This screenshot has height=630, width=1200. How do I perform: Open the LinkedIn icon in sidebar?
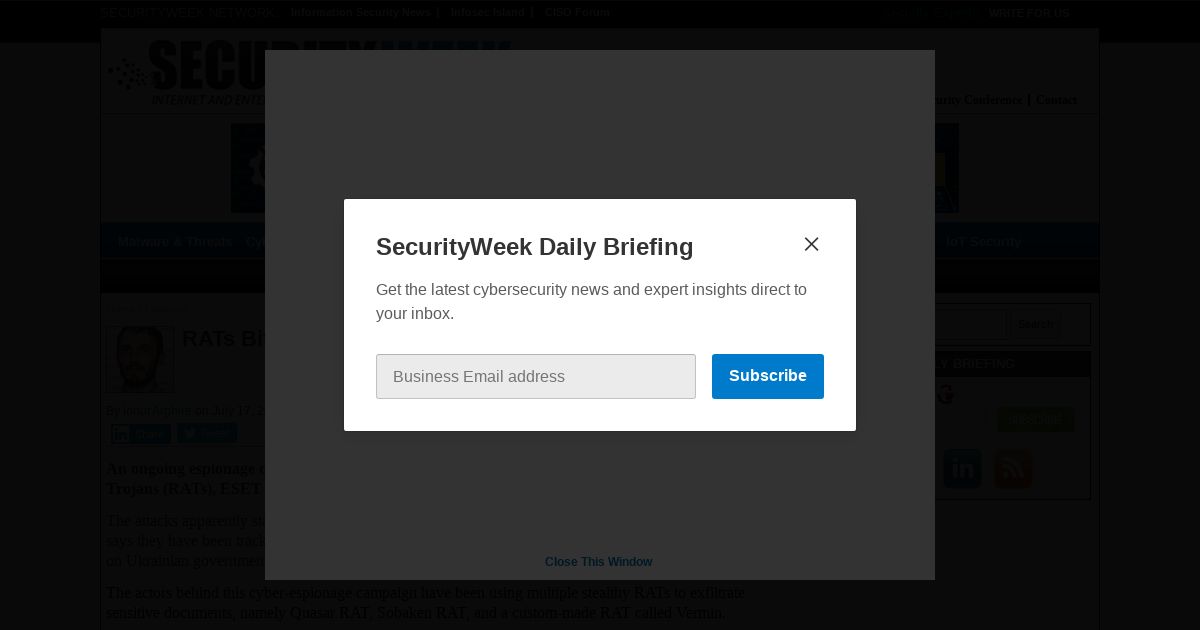coord(962,468)
